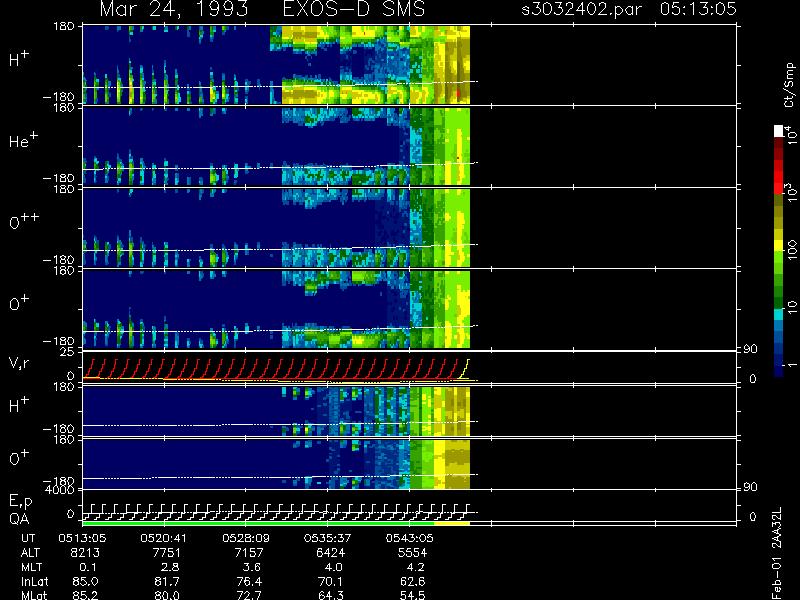Click ALT value '5554'

tap(412, 553)
